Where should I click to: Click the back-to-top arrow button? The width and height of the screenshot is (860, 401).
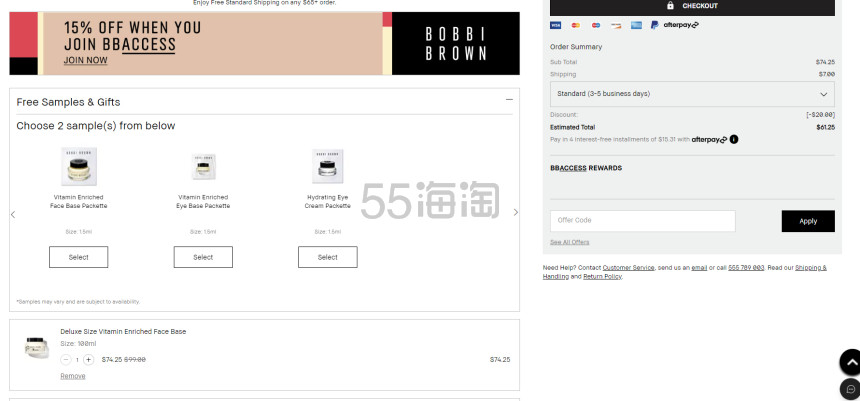(851, 362)
